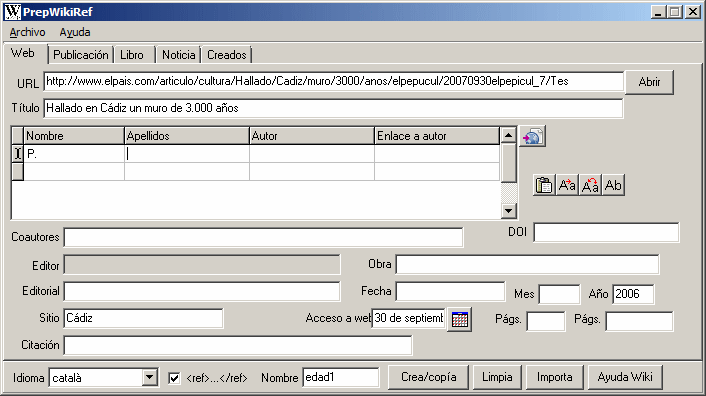Screen dimensions: 706x396
Task: Click the first Págs. field
Action: pyautogui.click(x=546, y=321)
